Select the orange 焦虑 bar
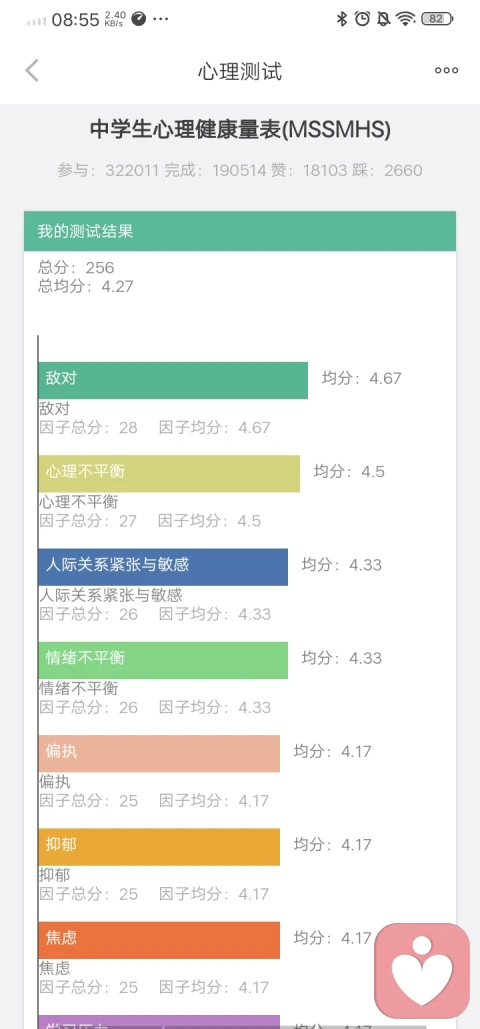 pyautogui.click(x=160, y=939)
